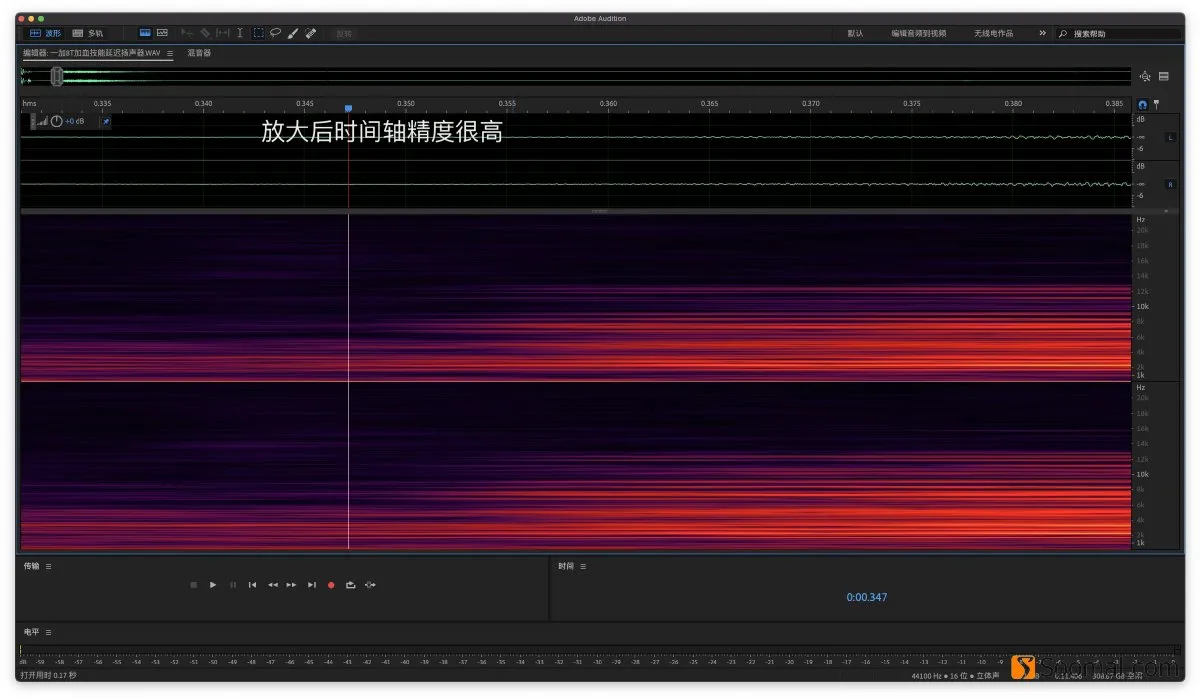This screenshot has width=1200, height=699.
Task: Click the zoom navigator icon right of overview
Action: 1145,77
